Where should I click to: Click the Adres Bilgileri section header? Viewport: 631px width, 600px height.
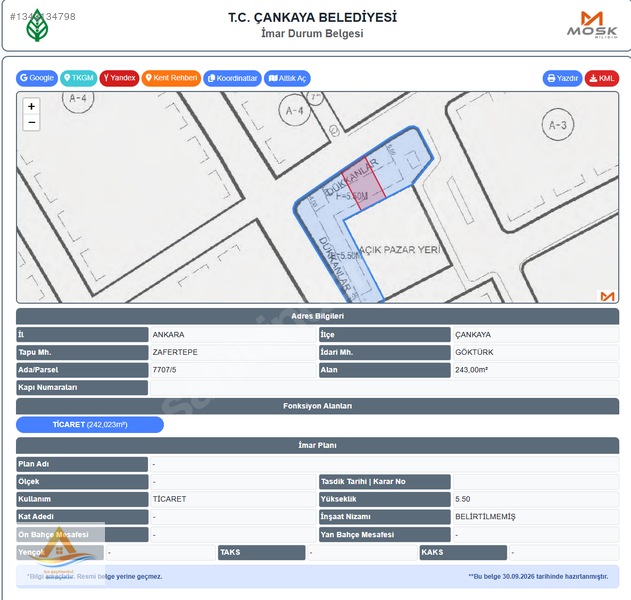tap(318, 316)
